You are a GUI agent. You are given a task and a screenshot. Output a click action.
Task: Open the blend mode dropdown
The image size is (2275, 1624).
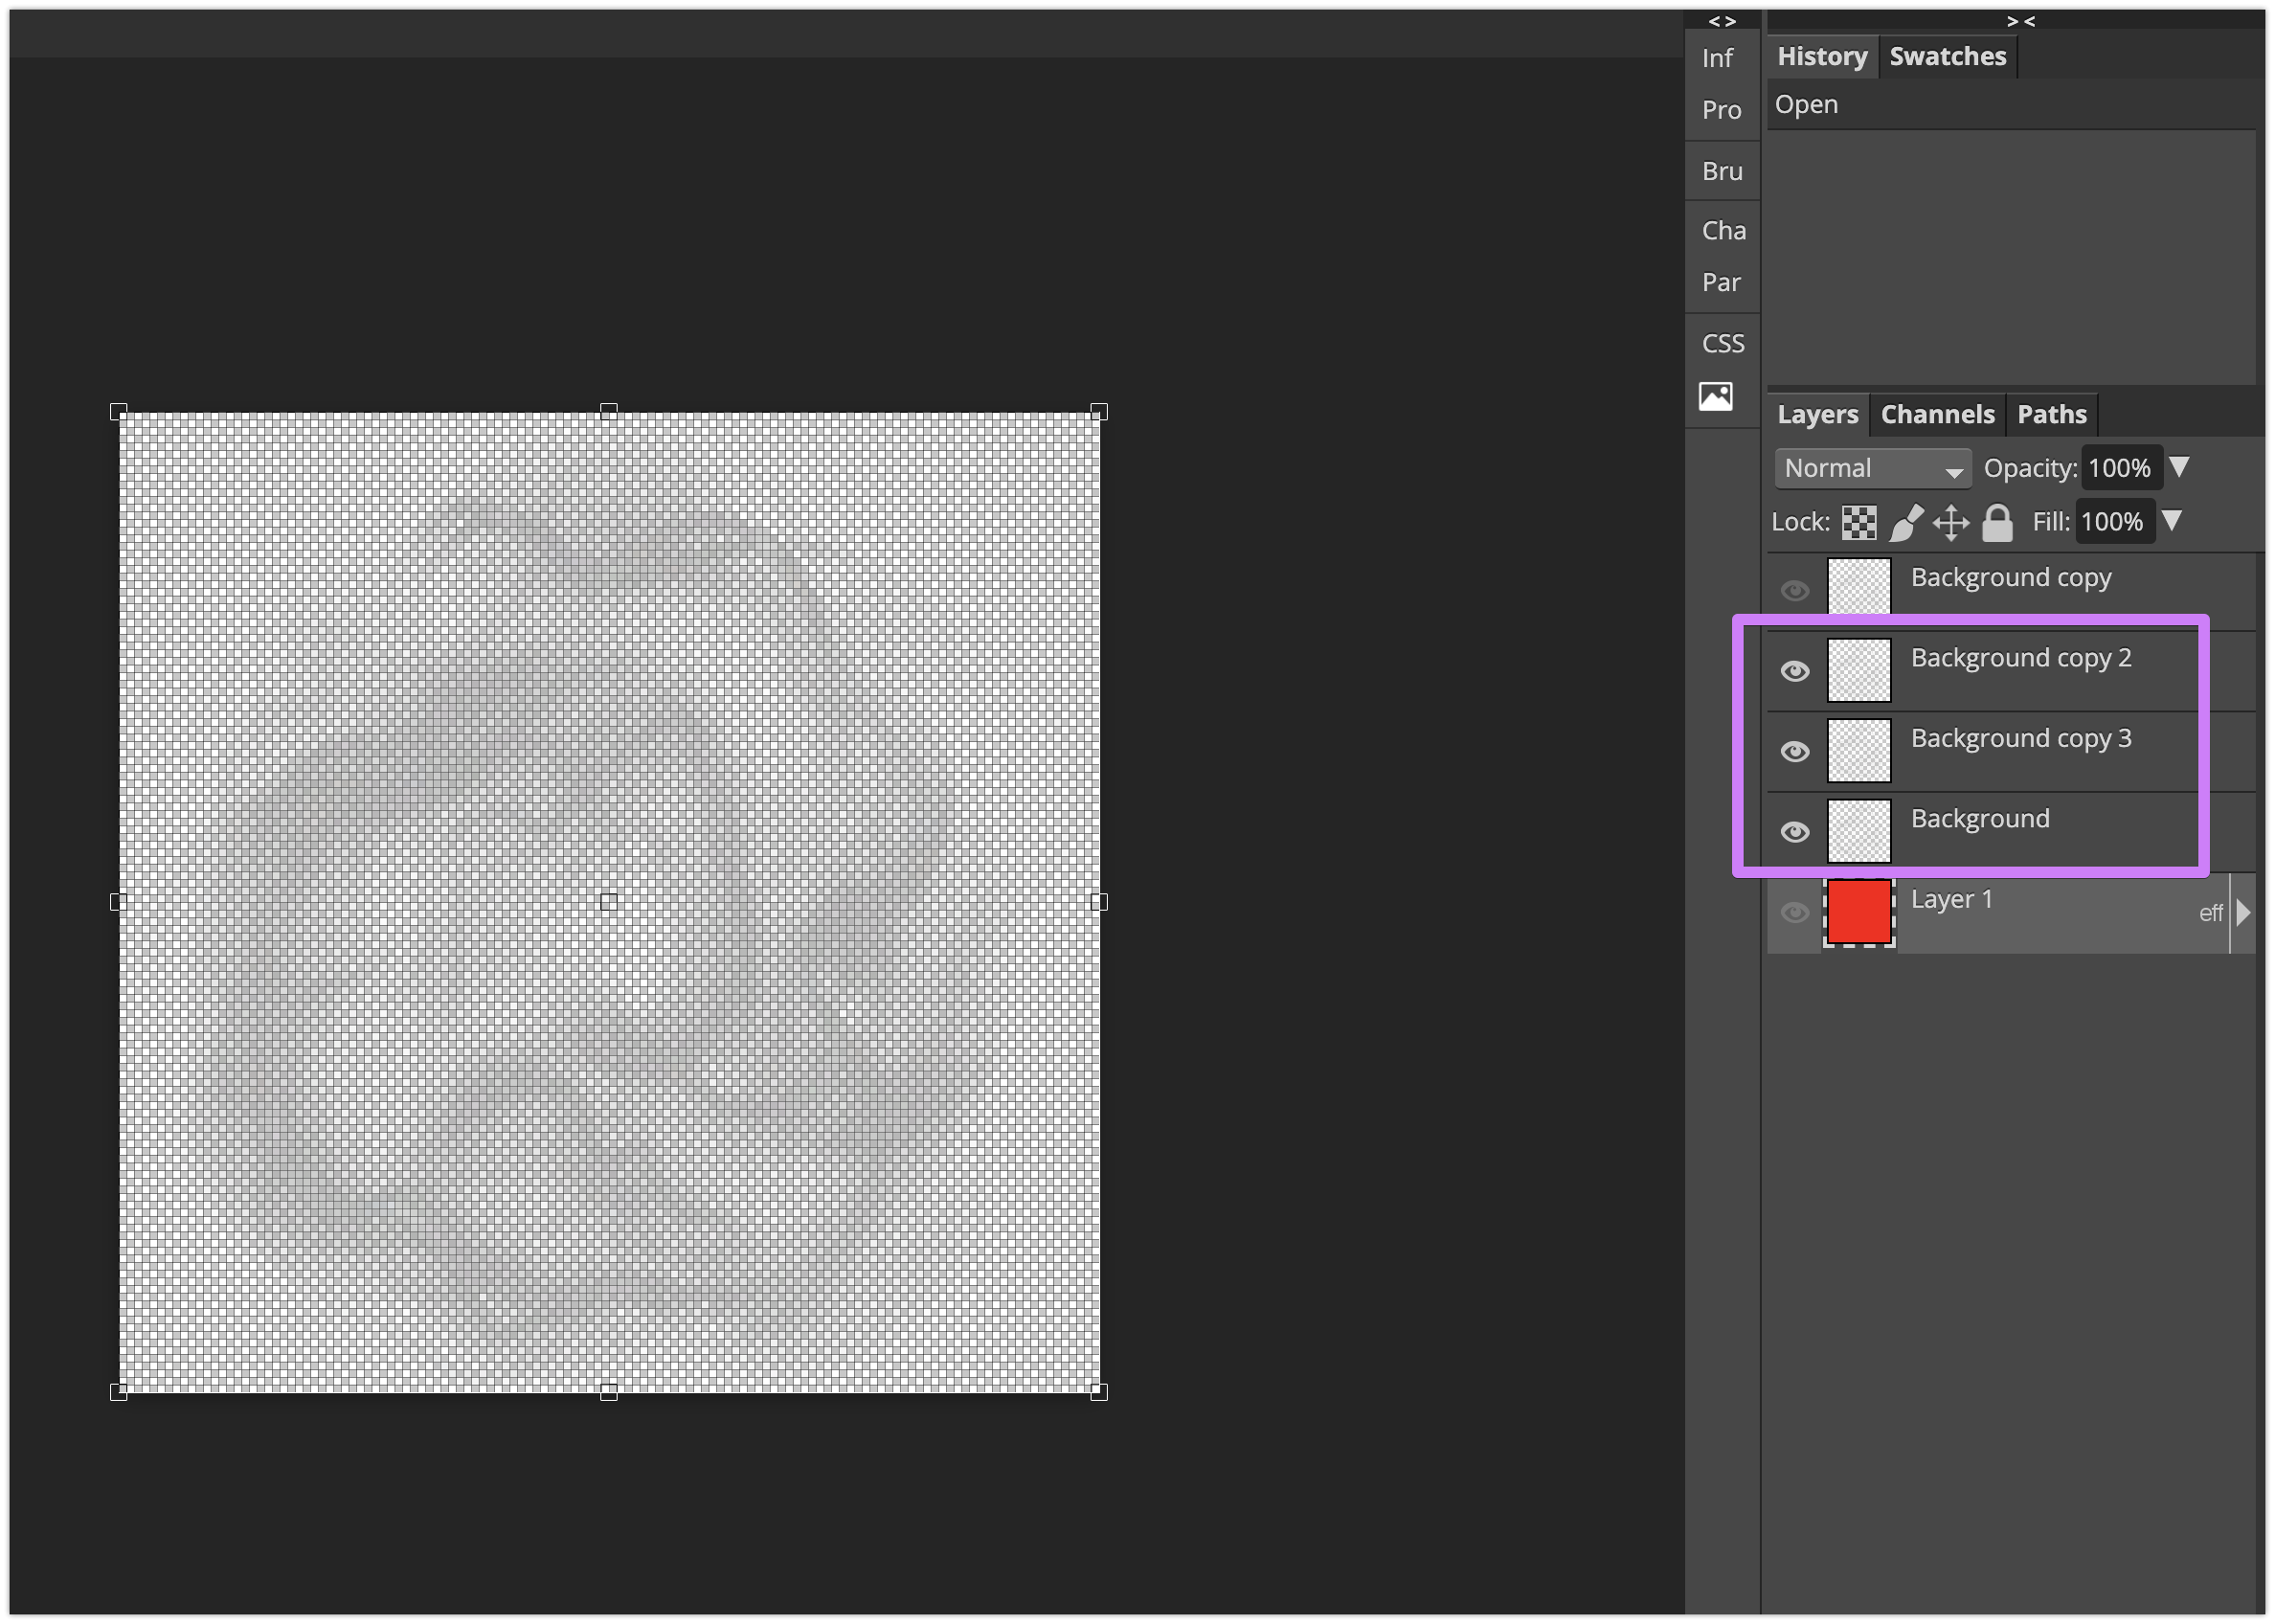tap(1871, 465)
